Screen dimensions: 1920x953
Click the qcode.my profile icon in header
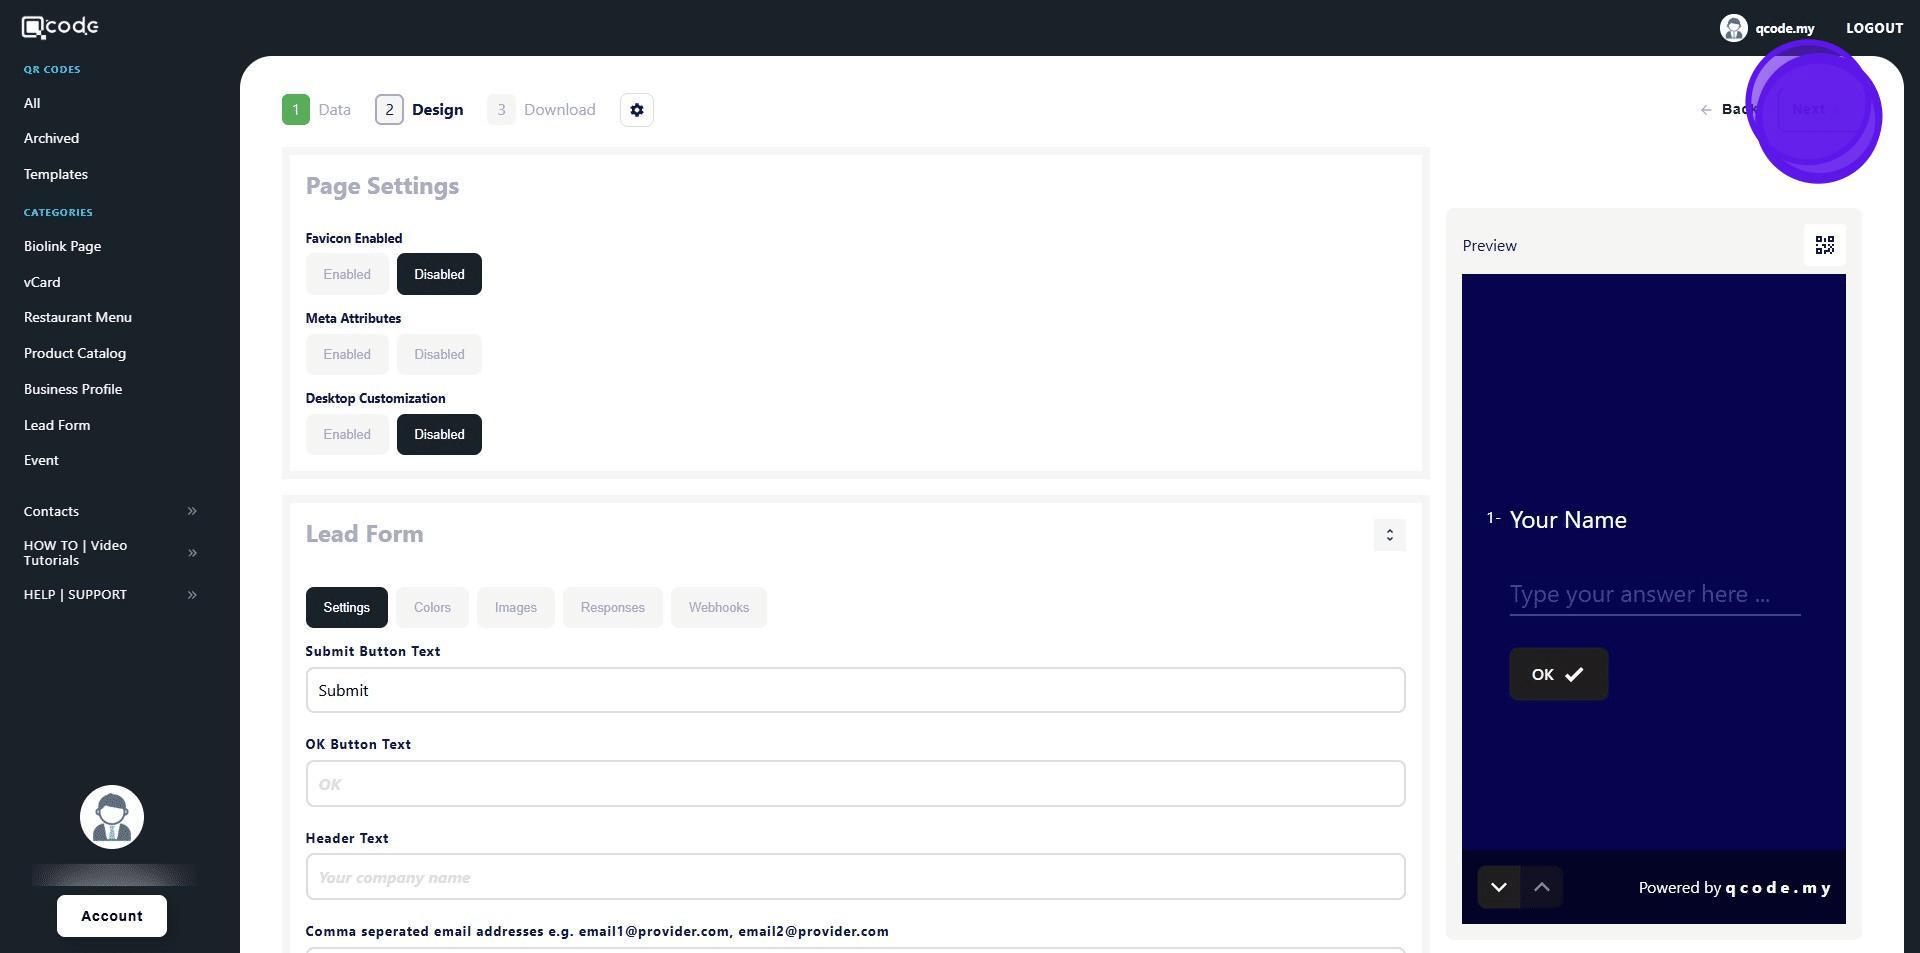(1733, 28)
